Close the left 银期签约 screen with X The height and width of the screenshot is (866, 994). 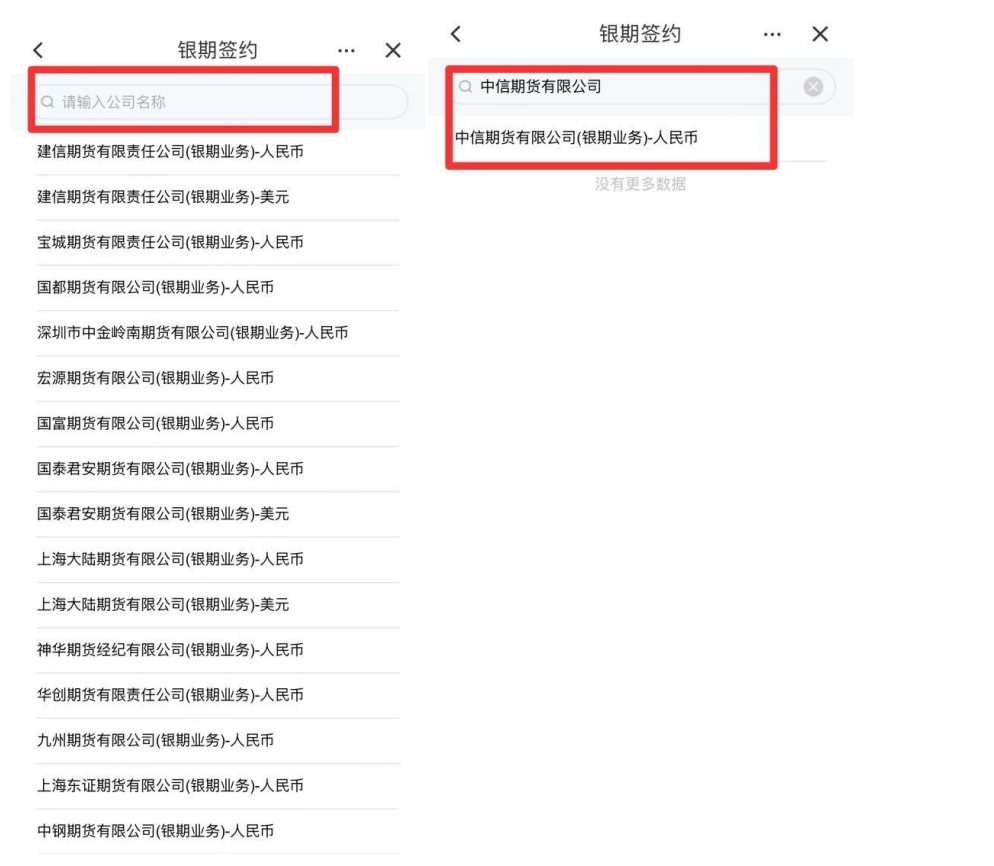coord(393,50)
